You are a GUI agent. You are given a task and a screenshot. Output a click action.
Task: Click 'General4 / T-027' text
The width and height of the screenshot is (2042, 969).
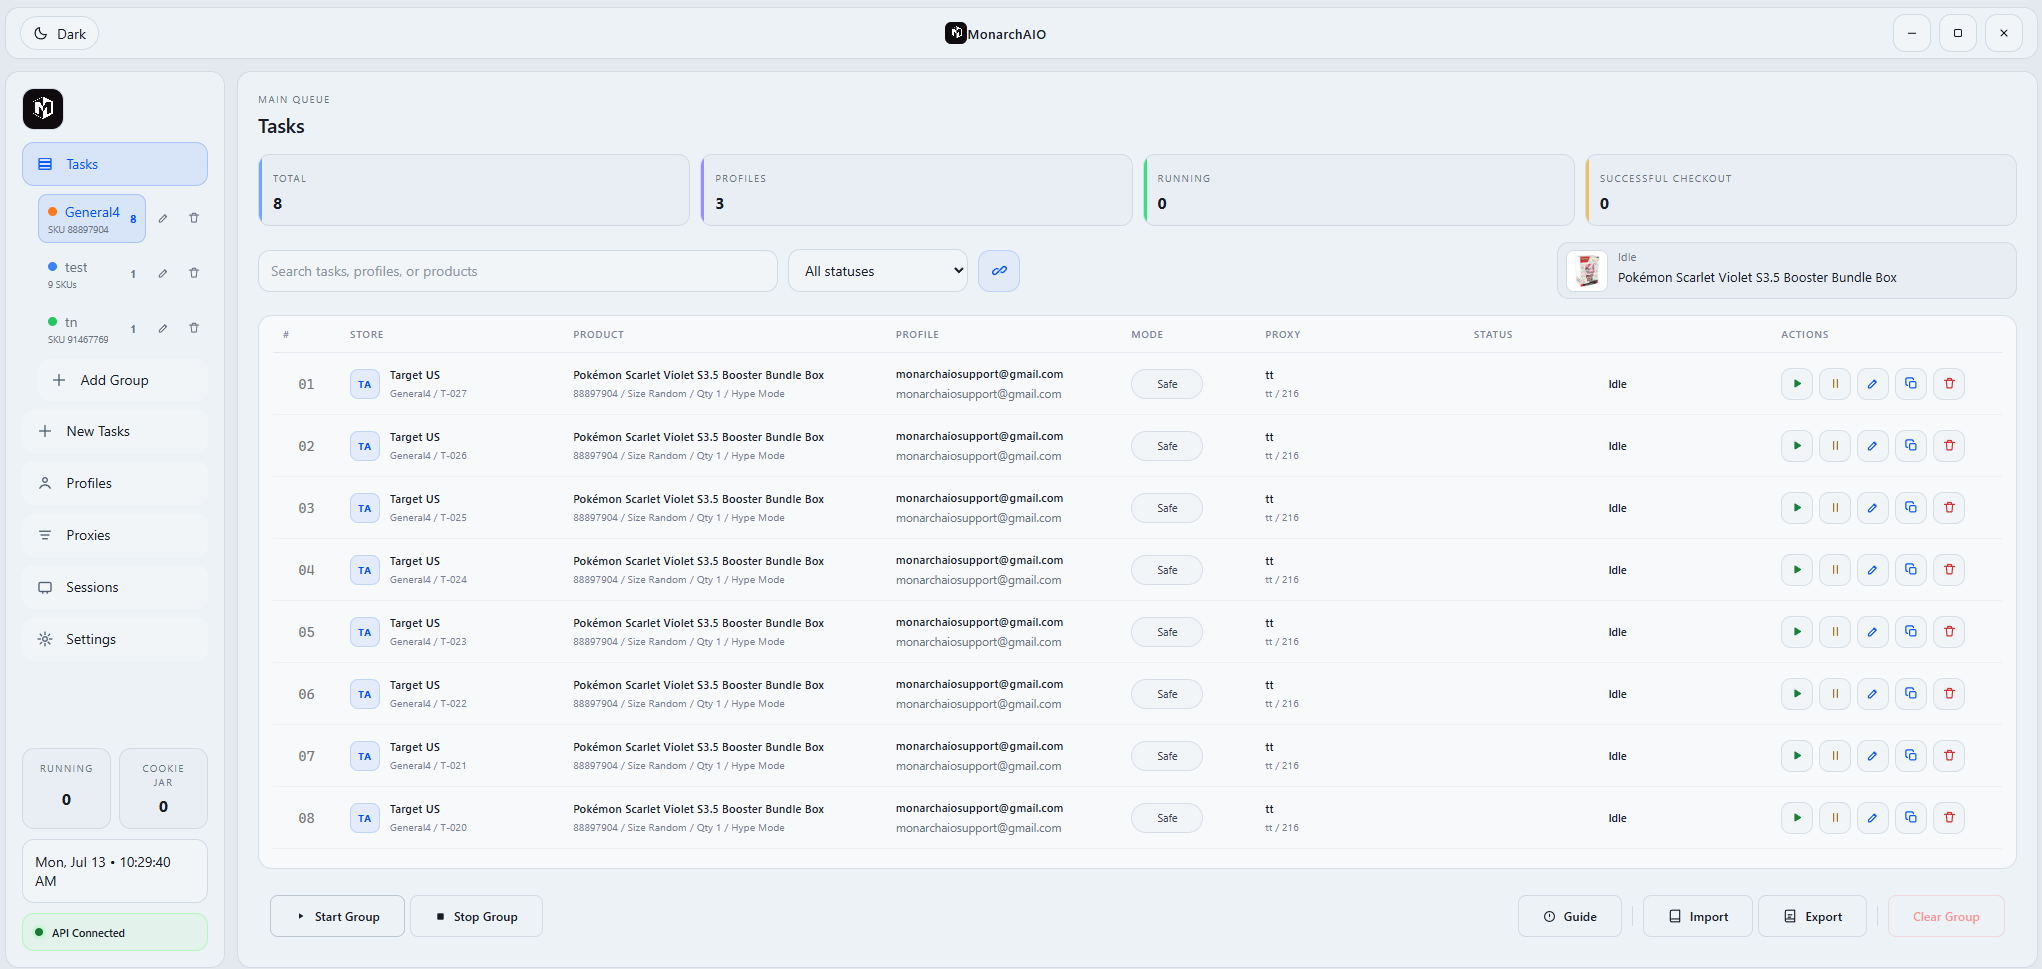[428, 394]
